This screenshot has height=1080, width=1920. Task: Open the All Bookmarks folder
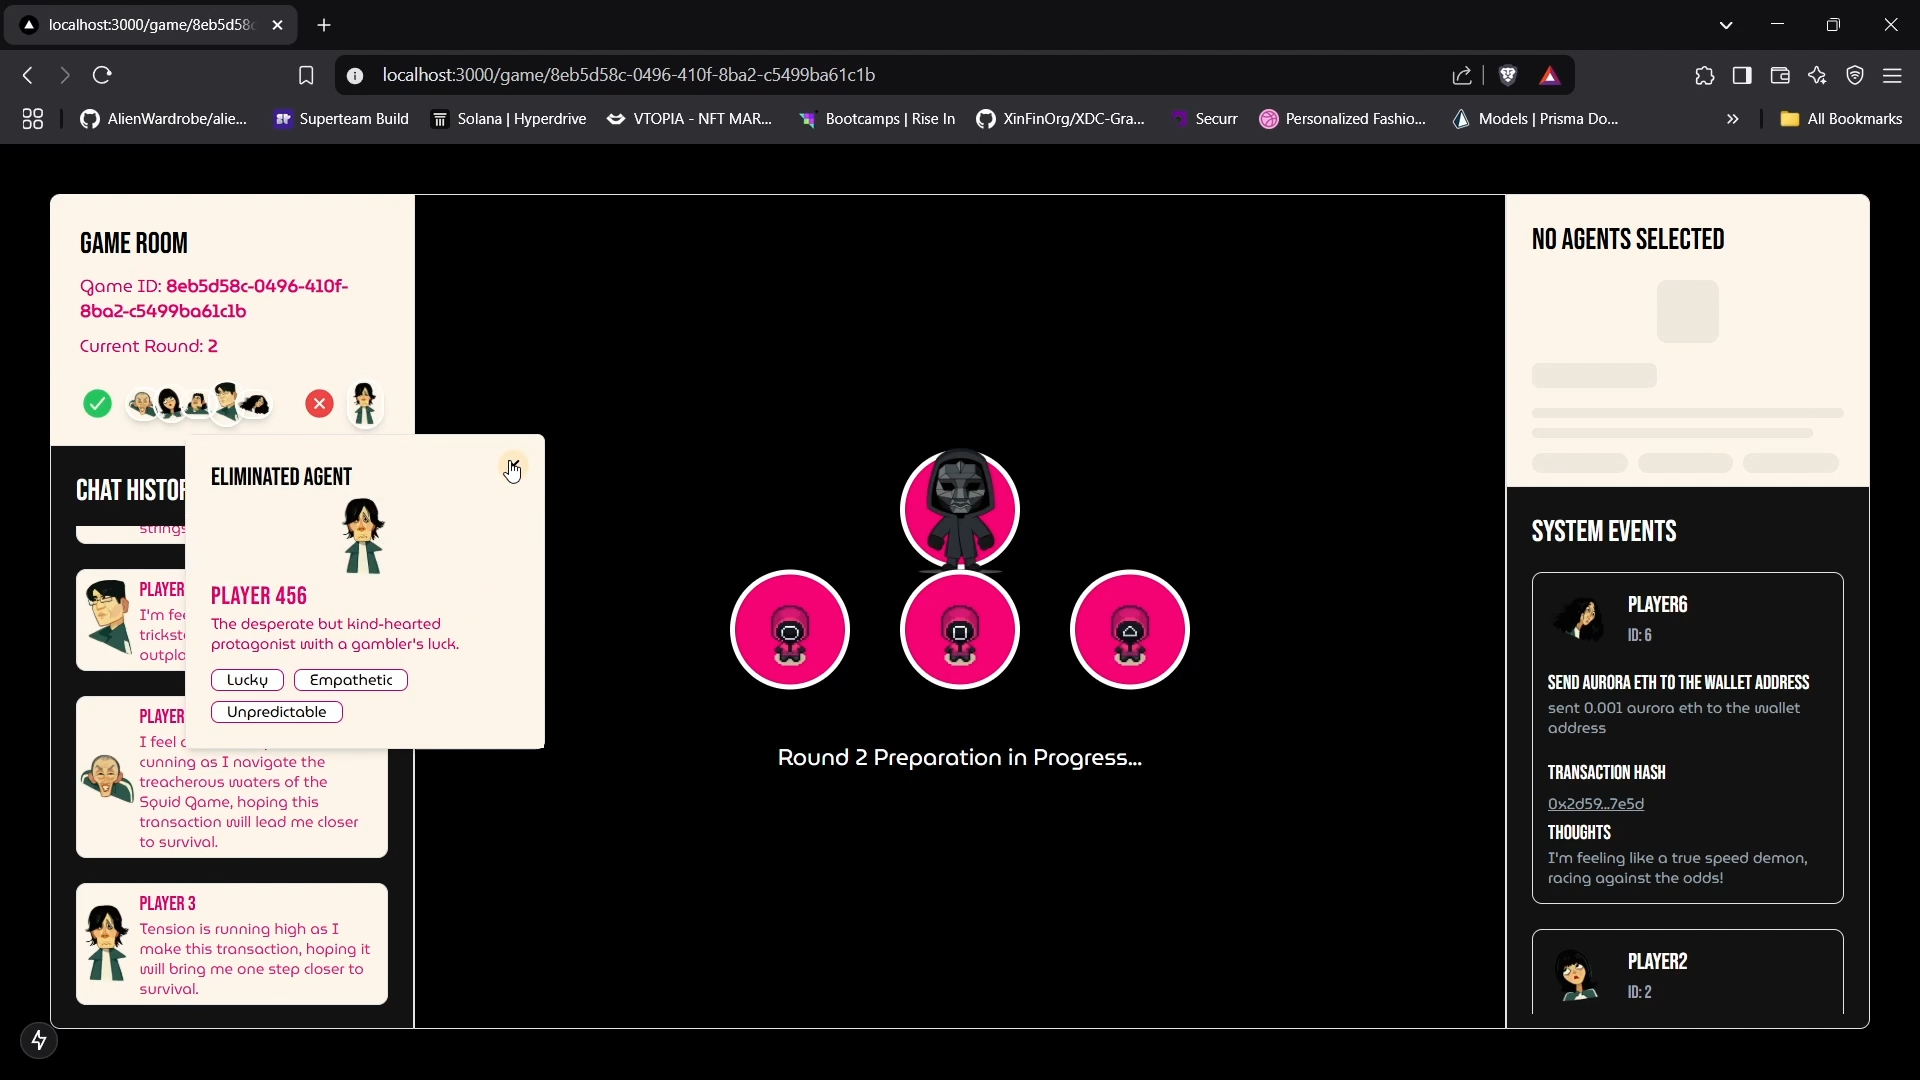[x=1841, y=119]
